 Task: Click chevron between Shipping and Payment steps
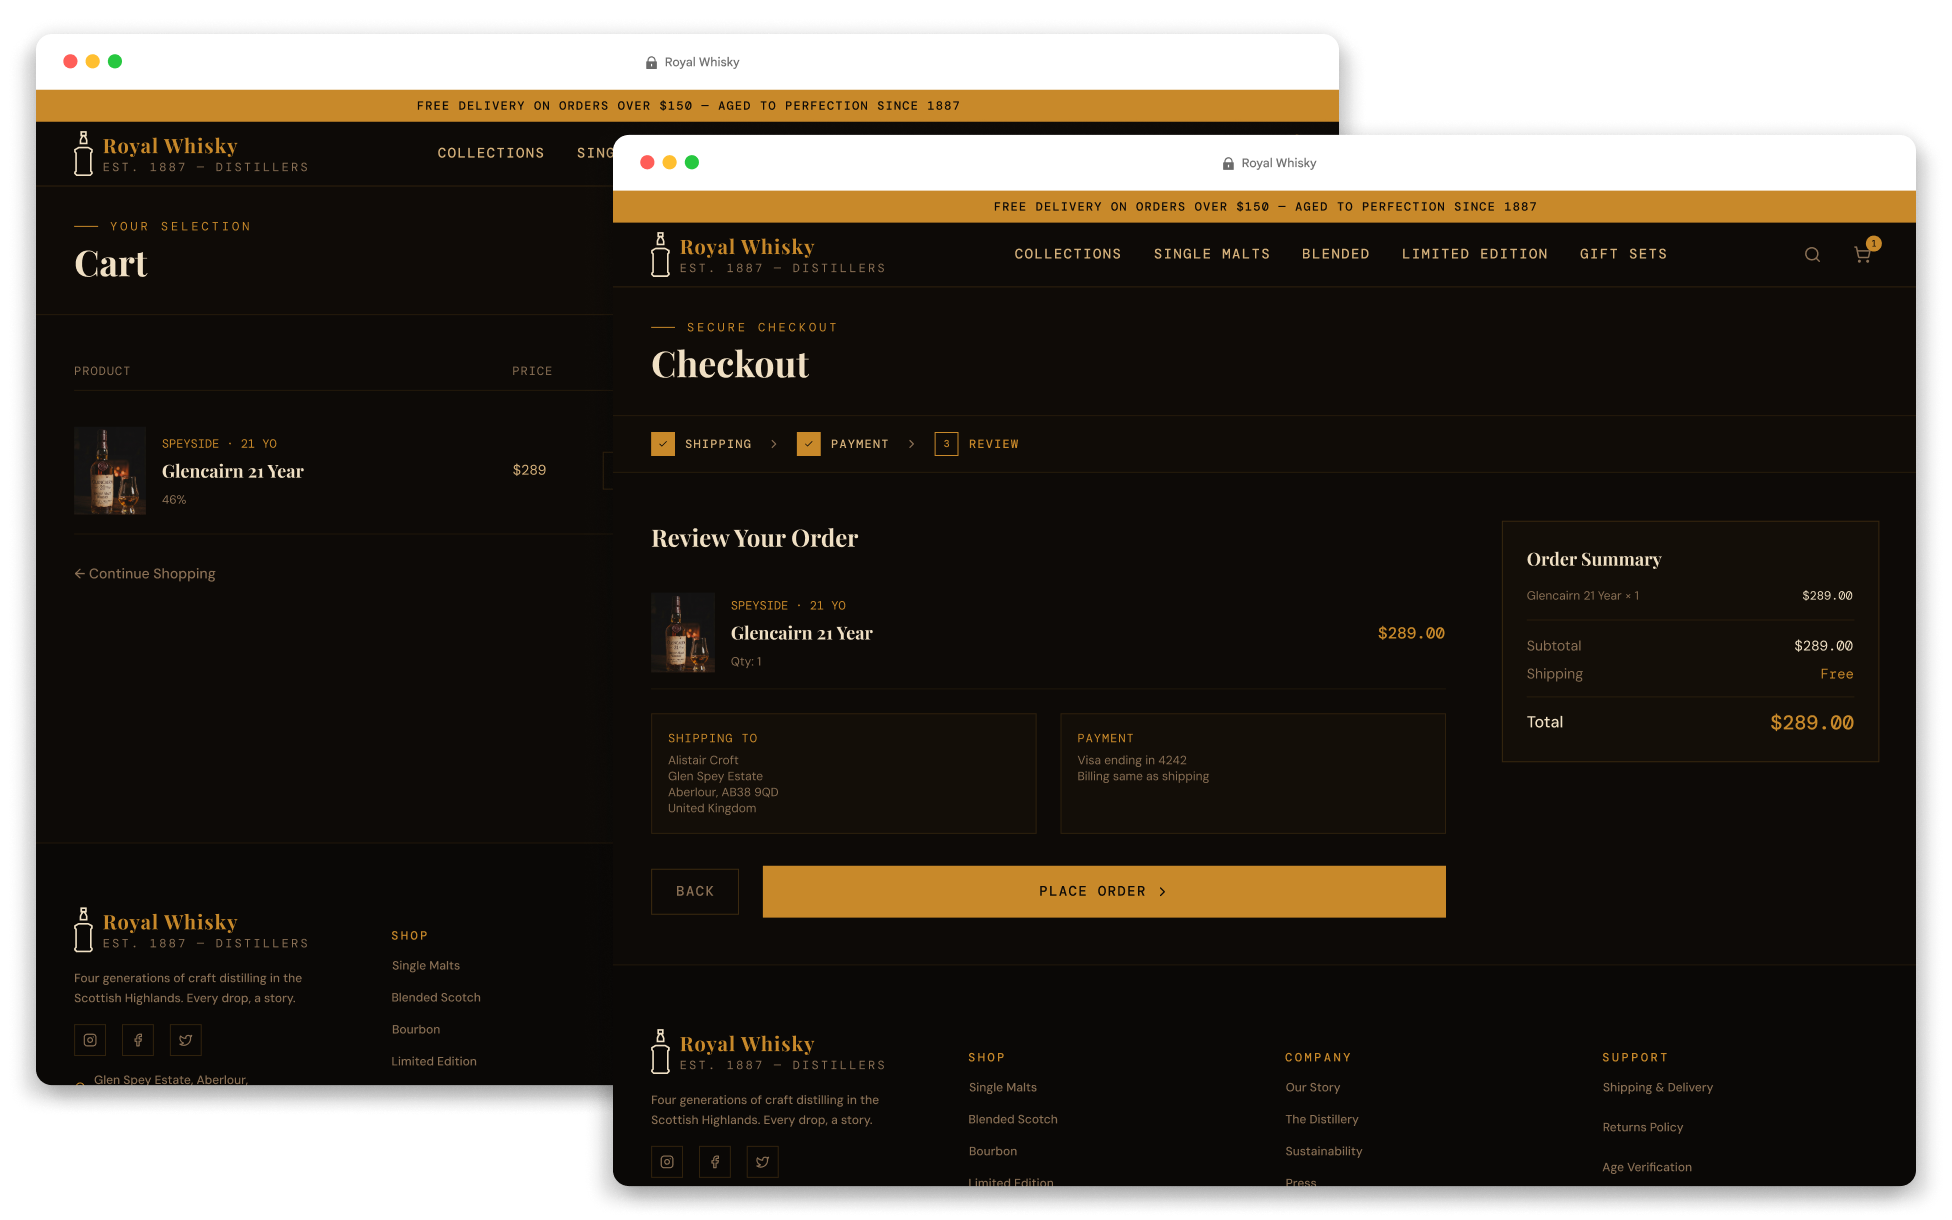coord(774,444)
